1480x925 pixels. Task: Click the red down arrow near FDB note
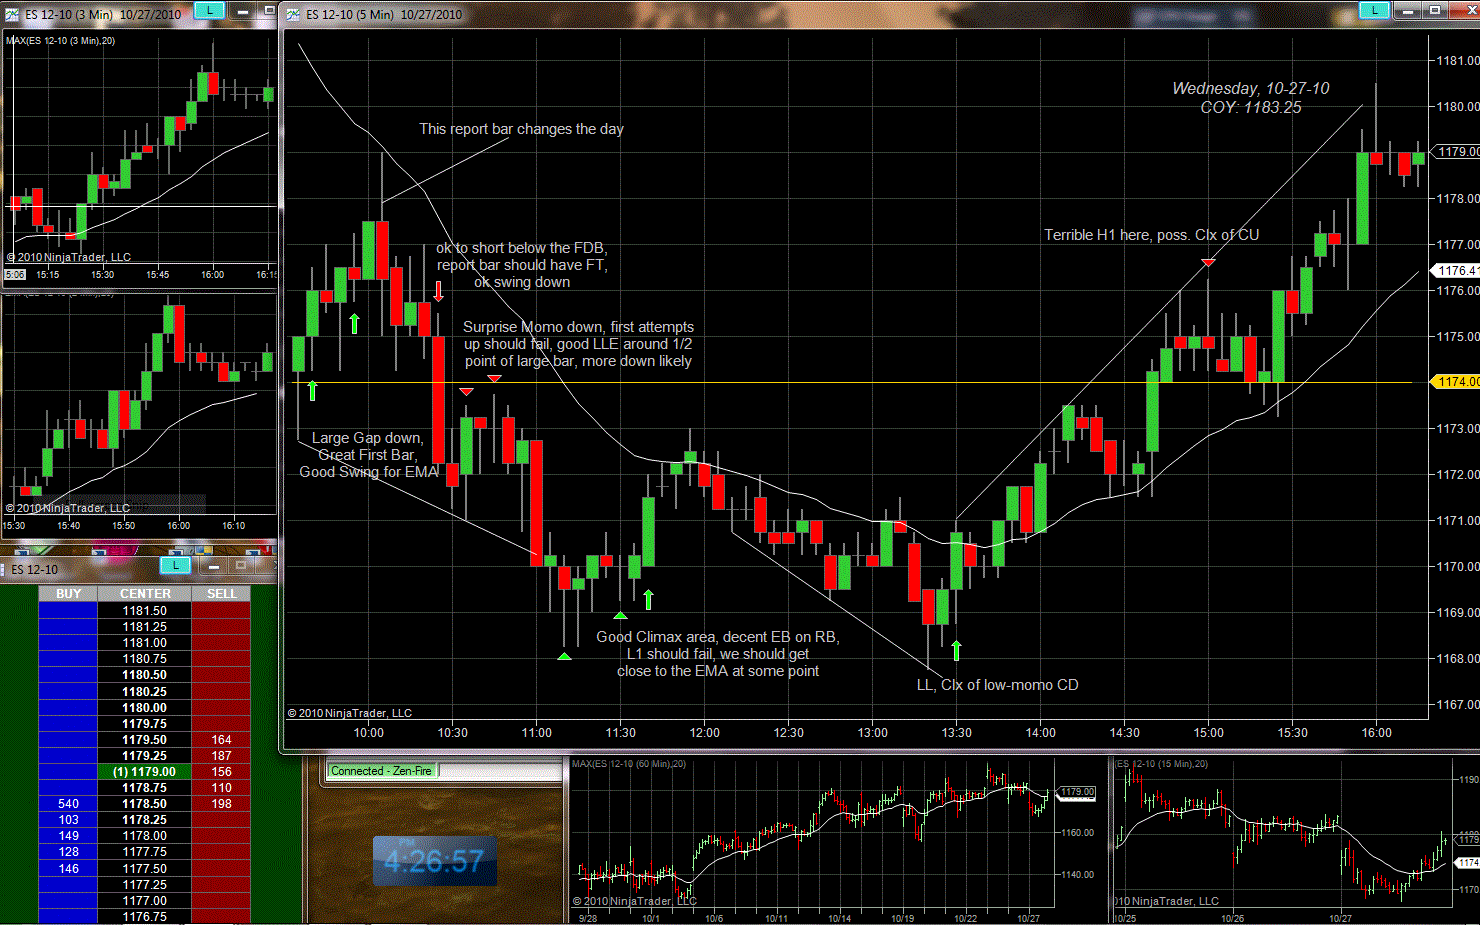(438, 291)
